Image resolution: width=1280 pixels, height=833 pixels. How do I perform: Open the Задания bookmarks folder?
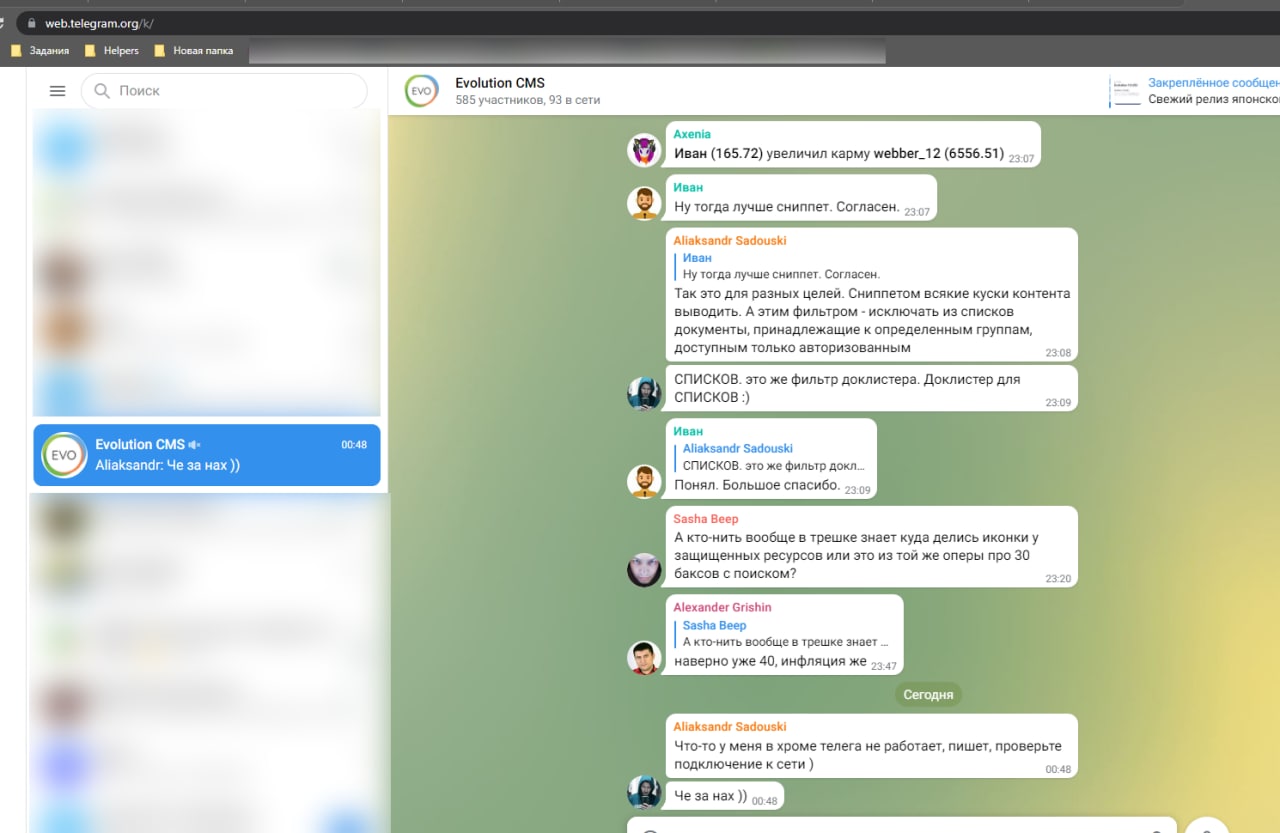point(41,51)
